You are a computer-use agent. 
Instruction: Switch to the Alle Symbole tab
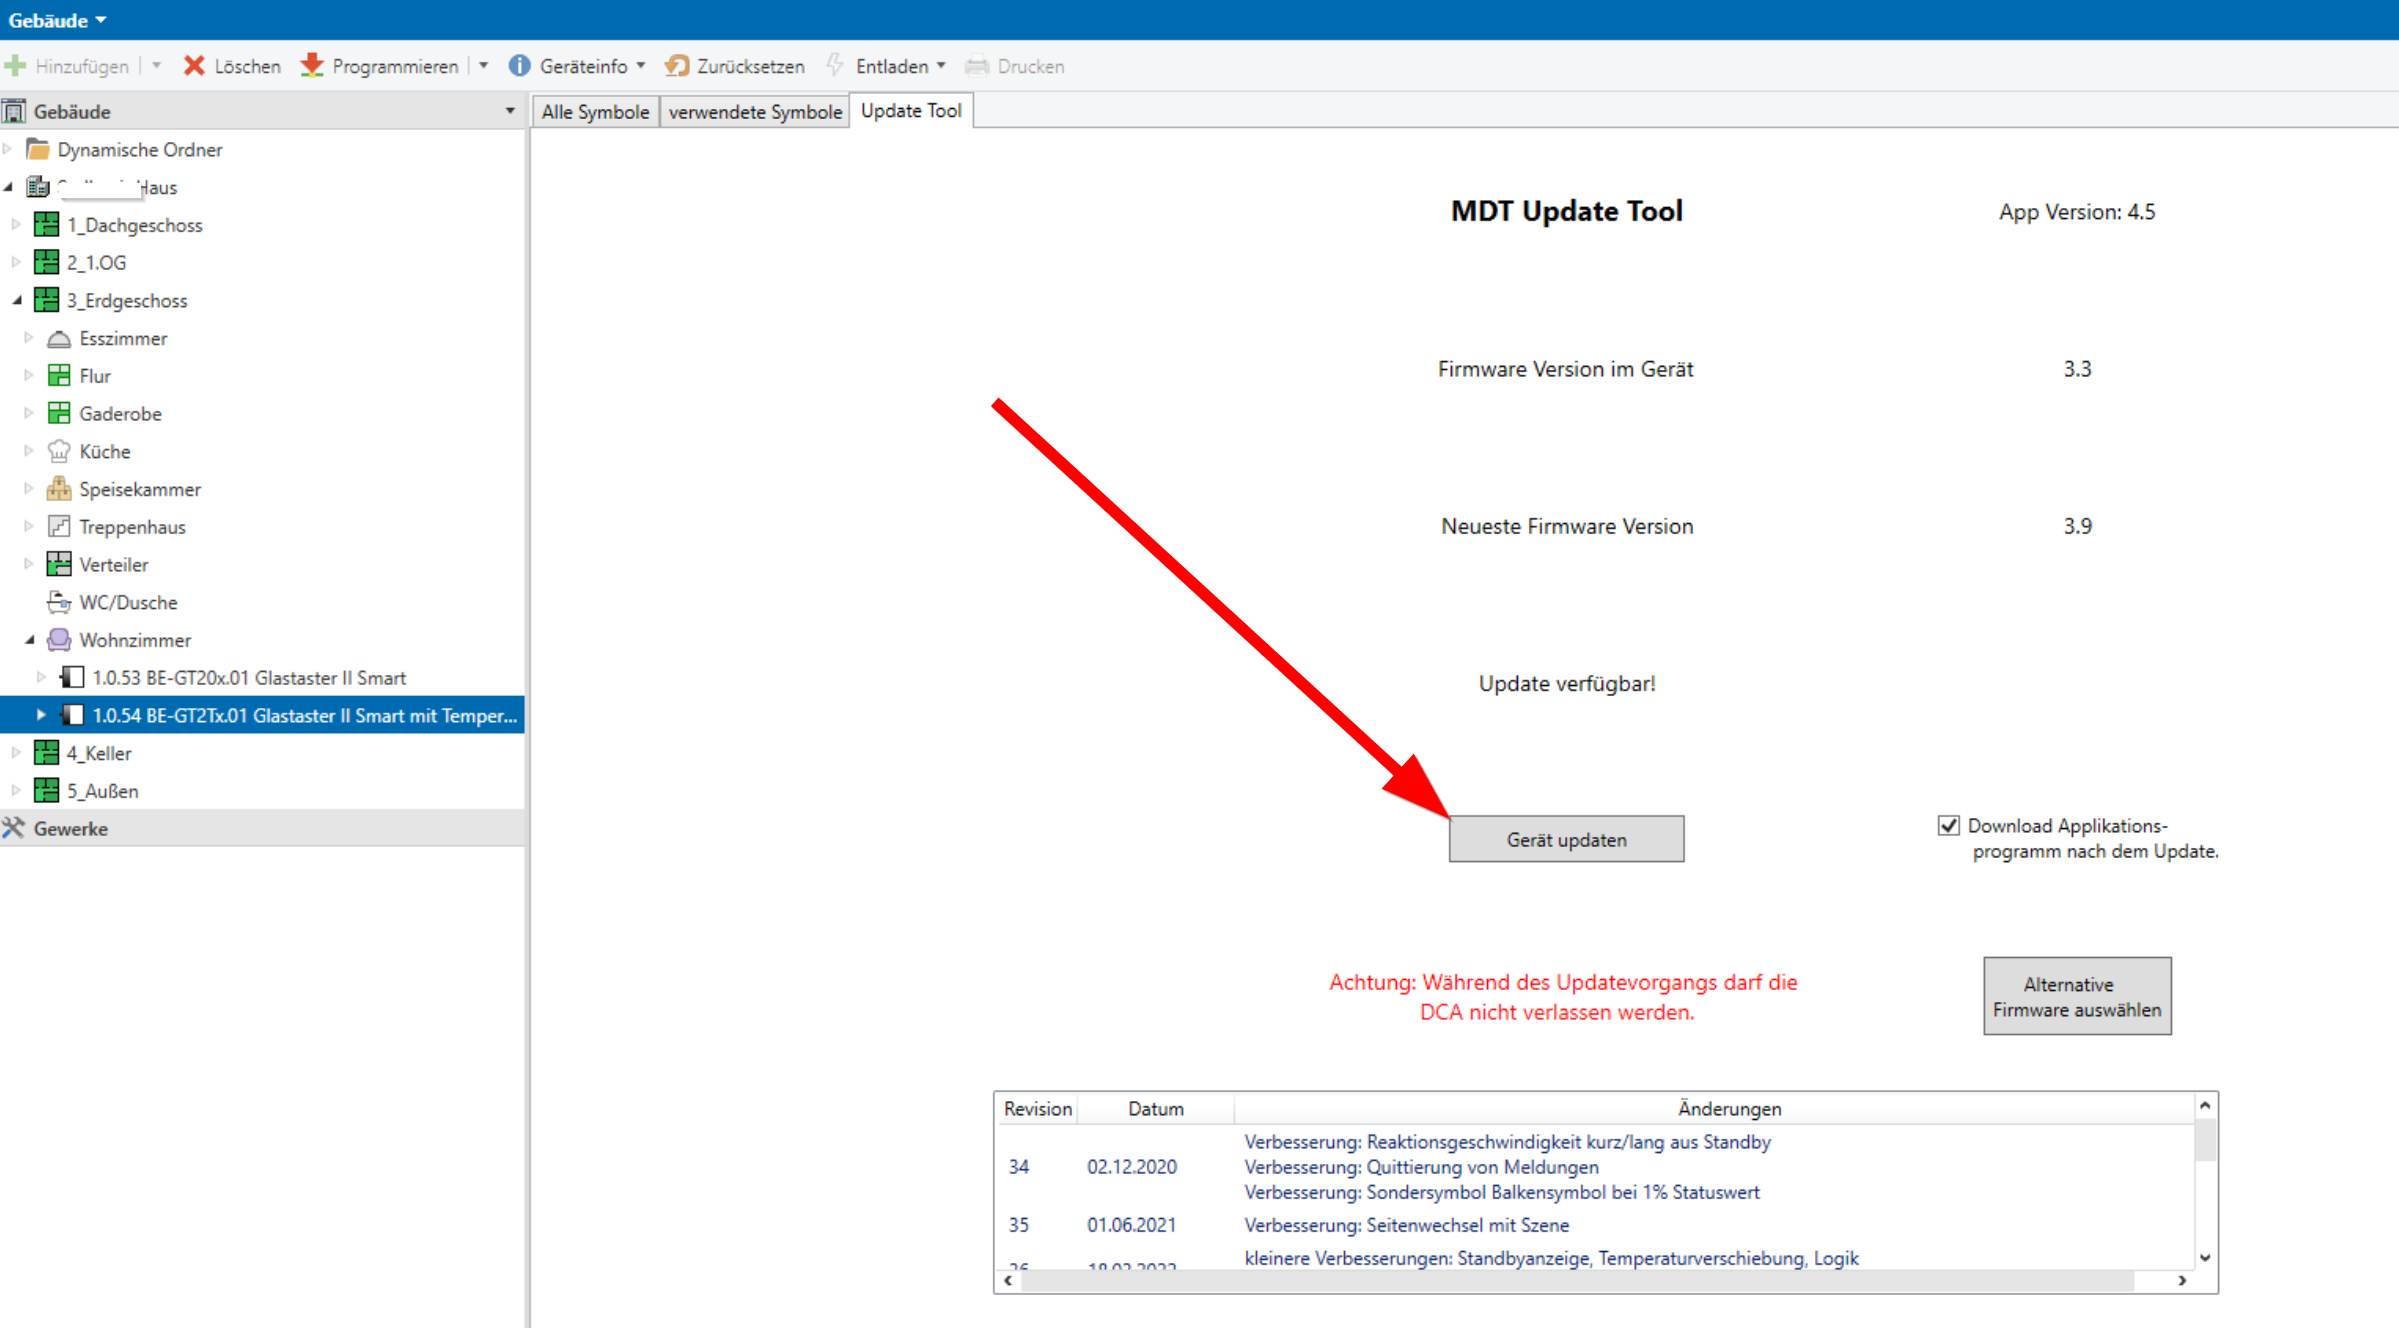[595, 111]
